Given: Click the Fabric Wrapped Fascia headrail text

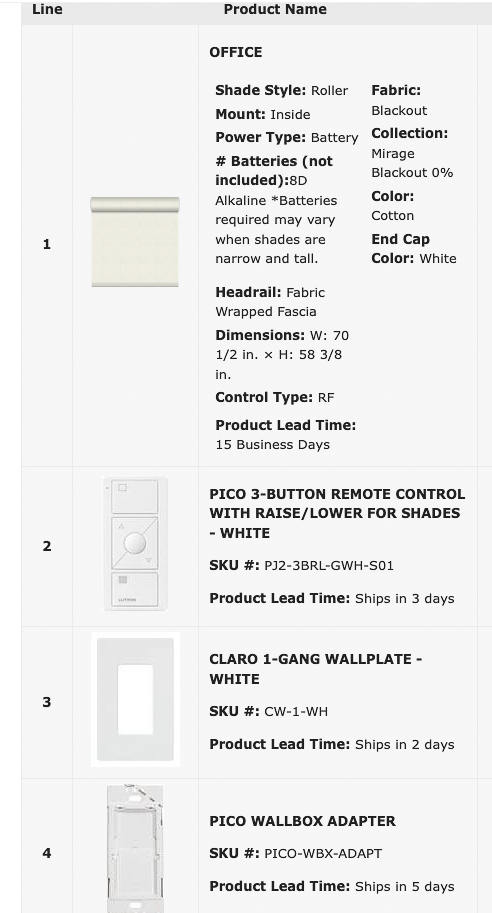Looking at the screenshot, I should click(271, 302).
